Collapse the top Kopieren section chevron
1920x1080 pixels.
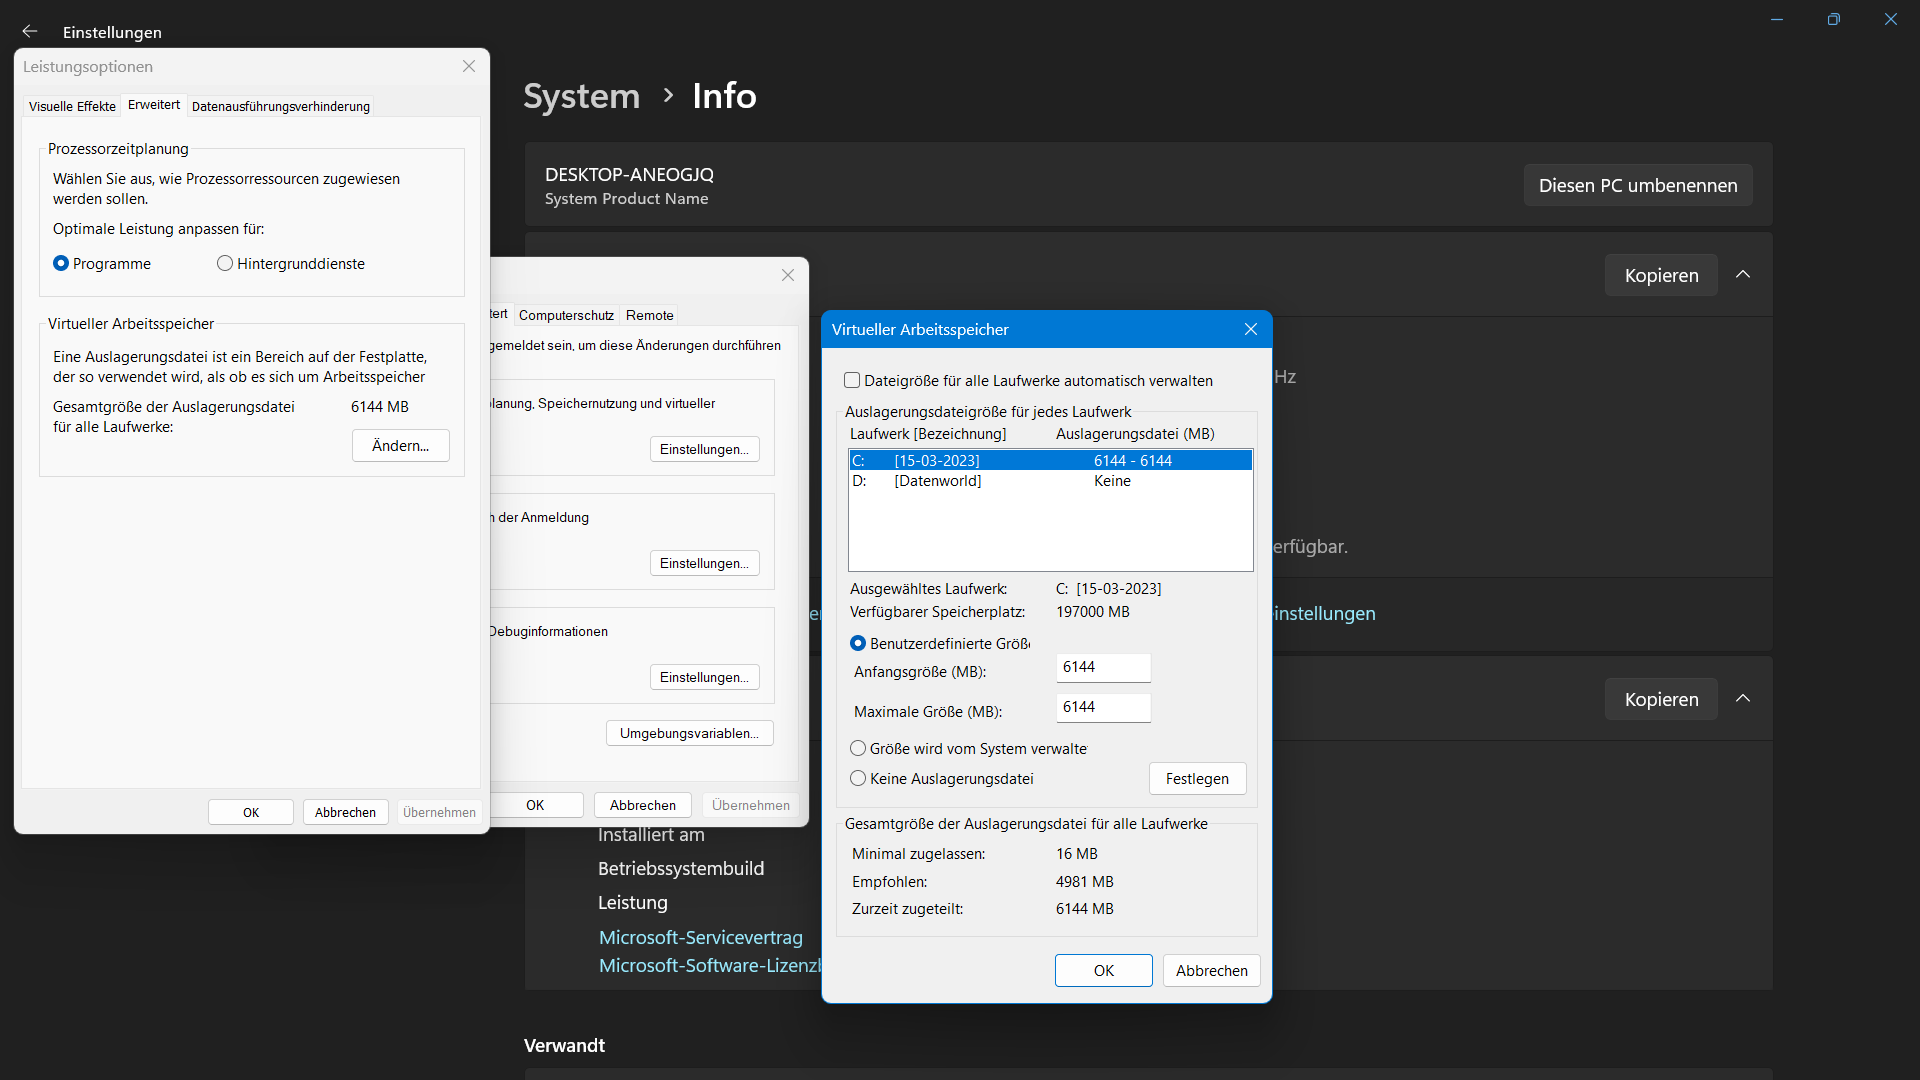click(x=1743, y=274)
